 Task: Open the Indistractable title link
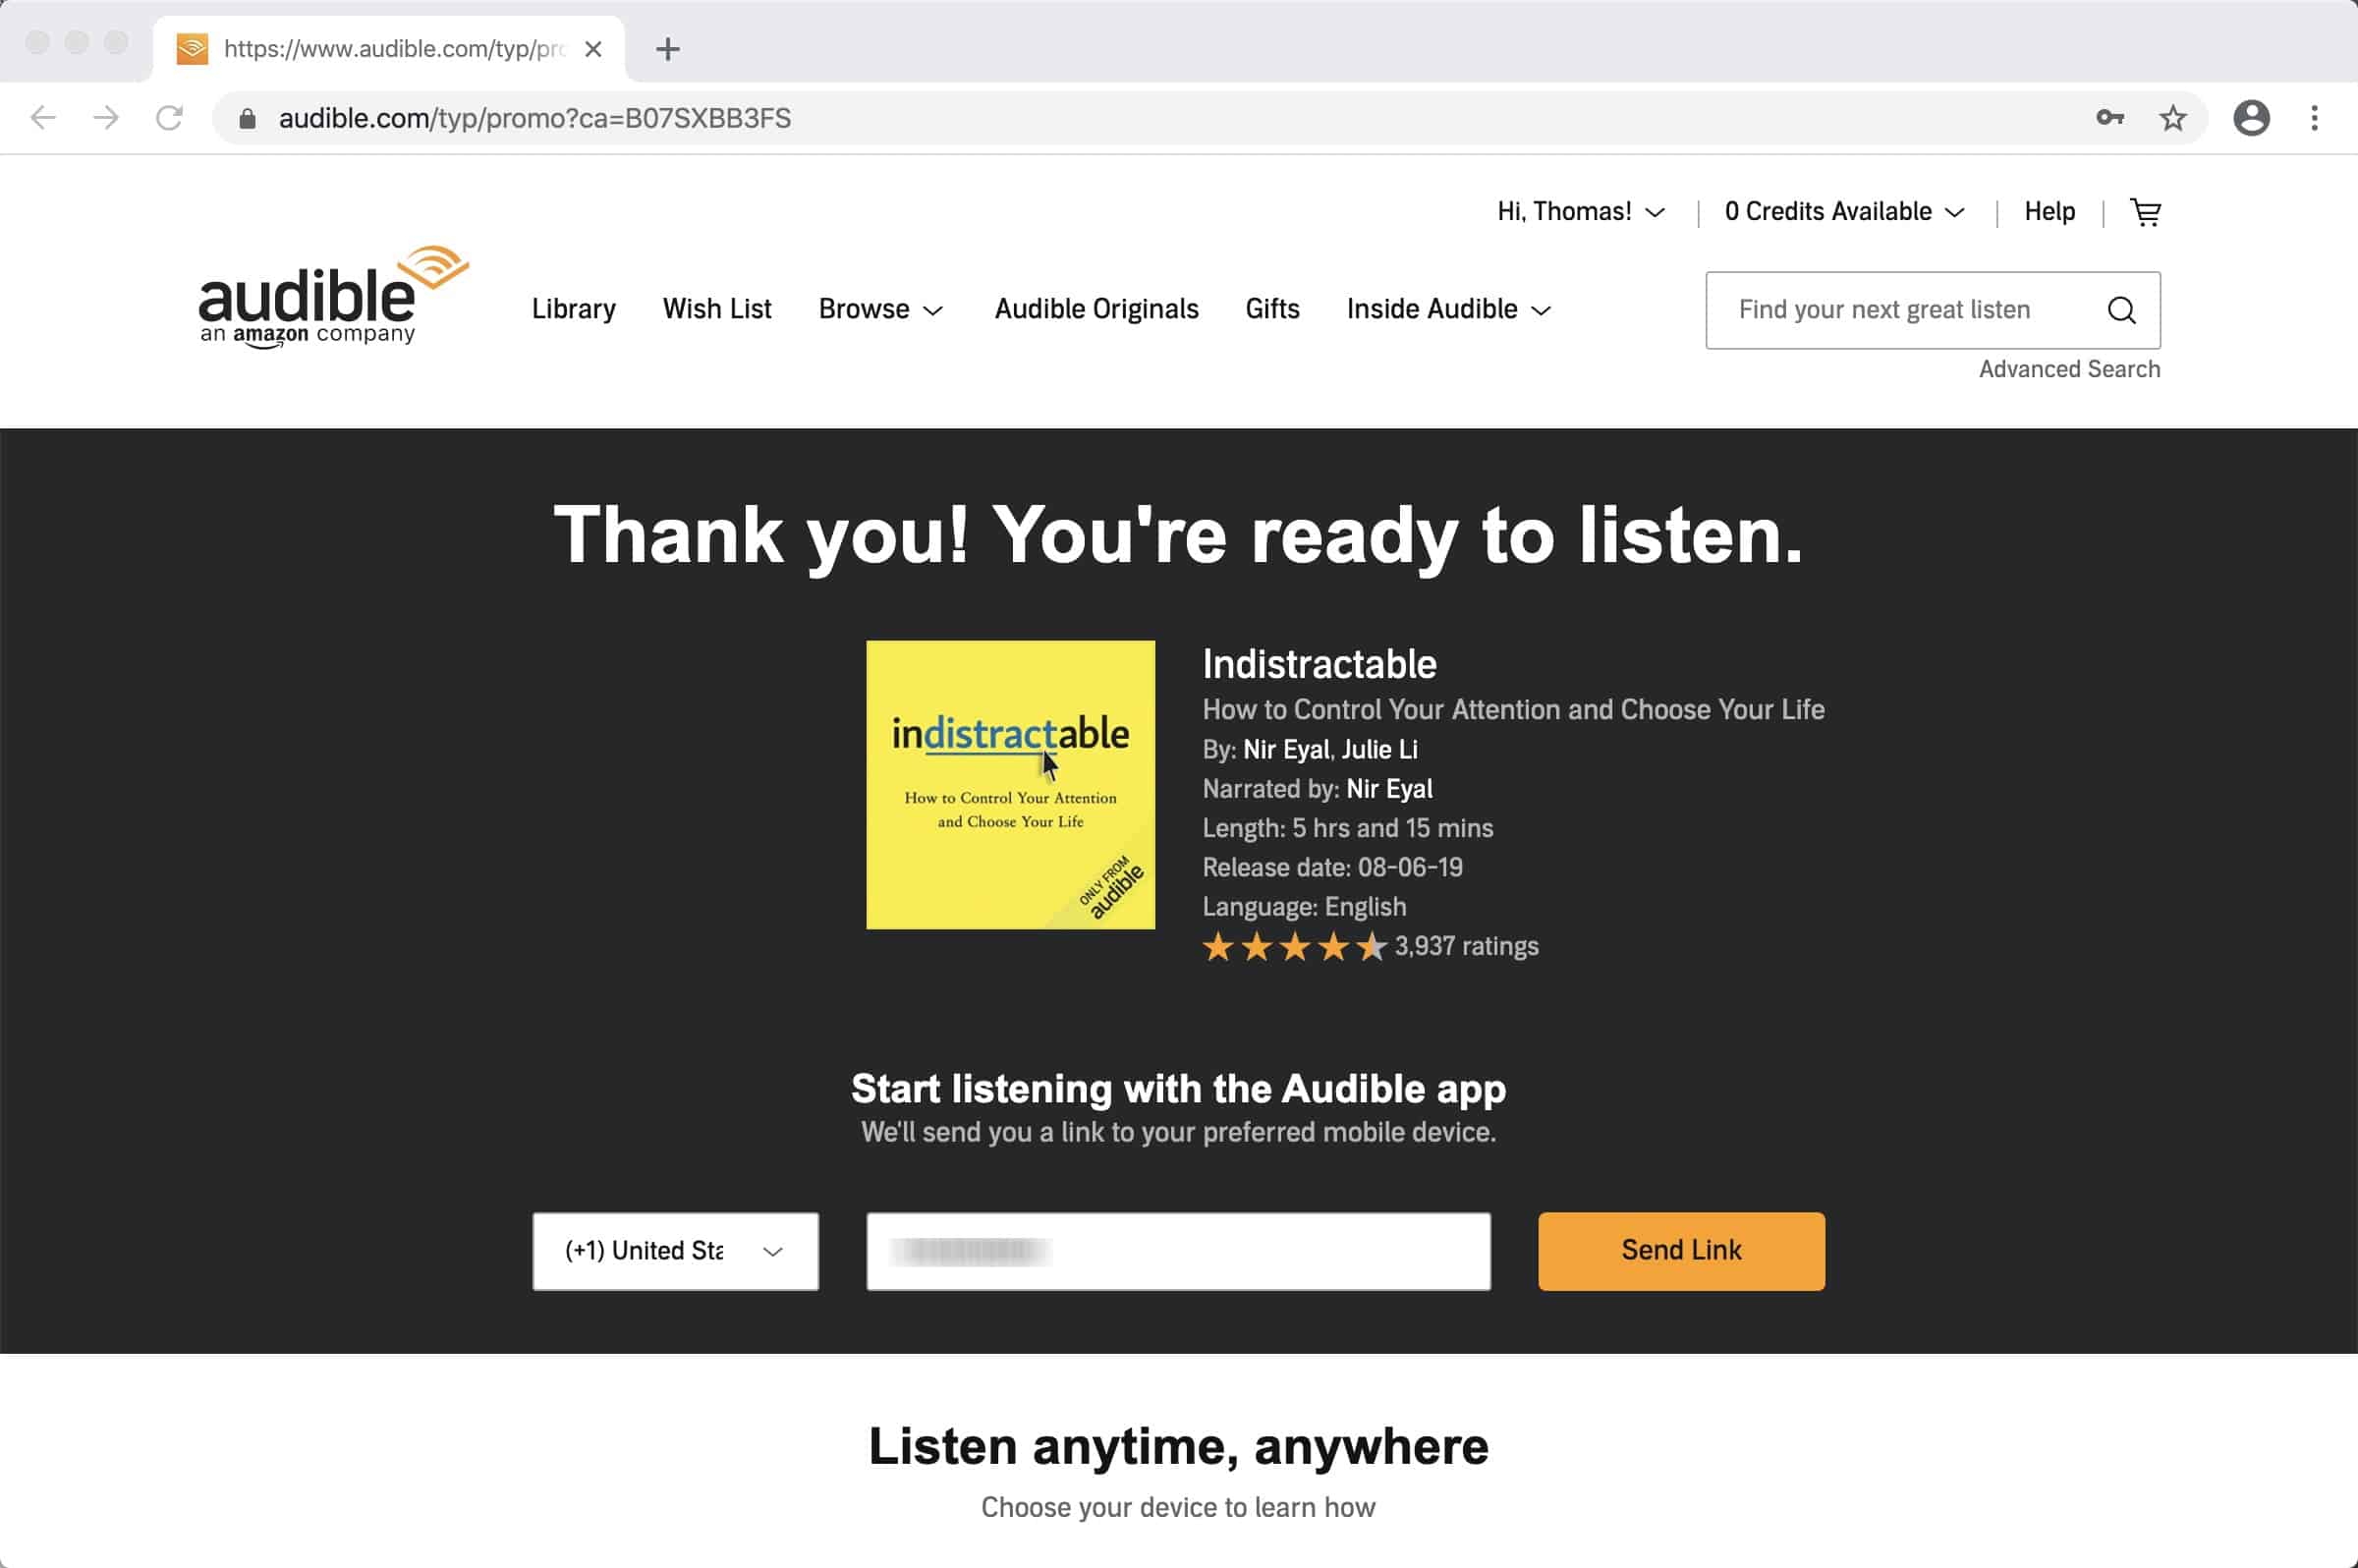[1319, 665]
